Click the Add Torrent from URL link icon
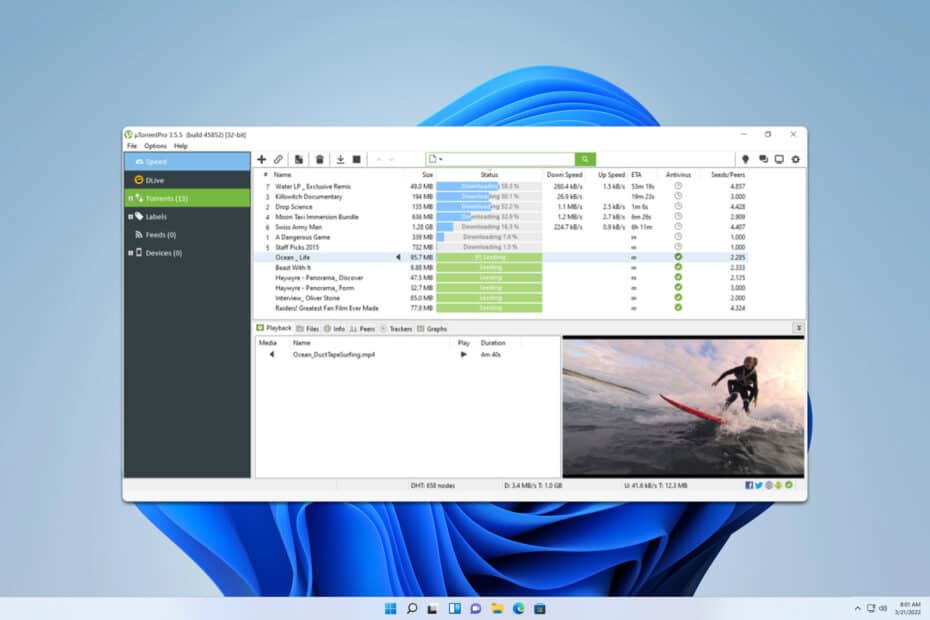The image size is (930, 620). pyautogui.click(x=278, y=159)
